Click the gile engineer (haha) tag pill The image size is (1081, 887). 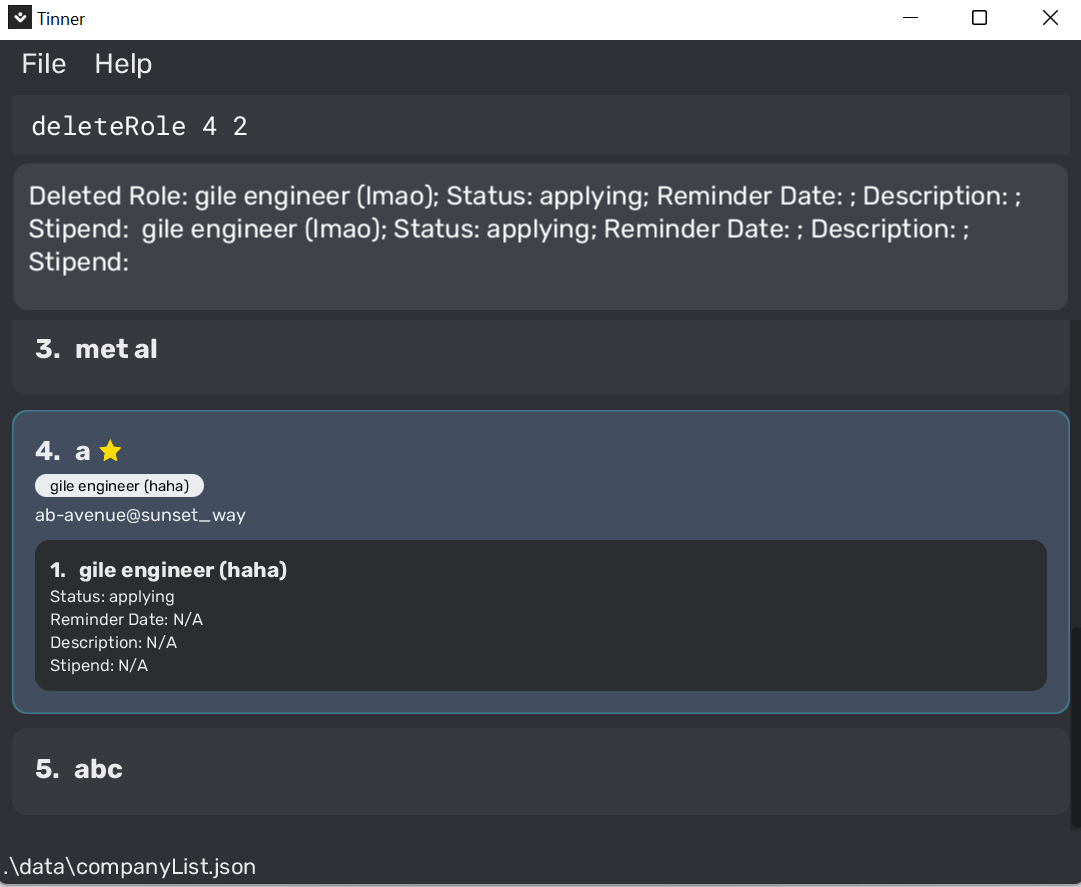pos(119,486)
